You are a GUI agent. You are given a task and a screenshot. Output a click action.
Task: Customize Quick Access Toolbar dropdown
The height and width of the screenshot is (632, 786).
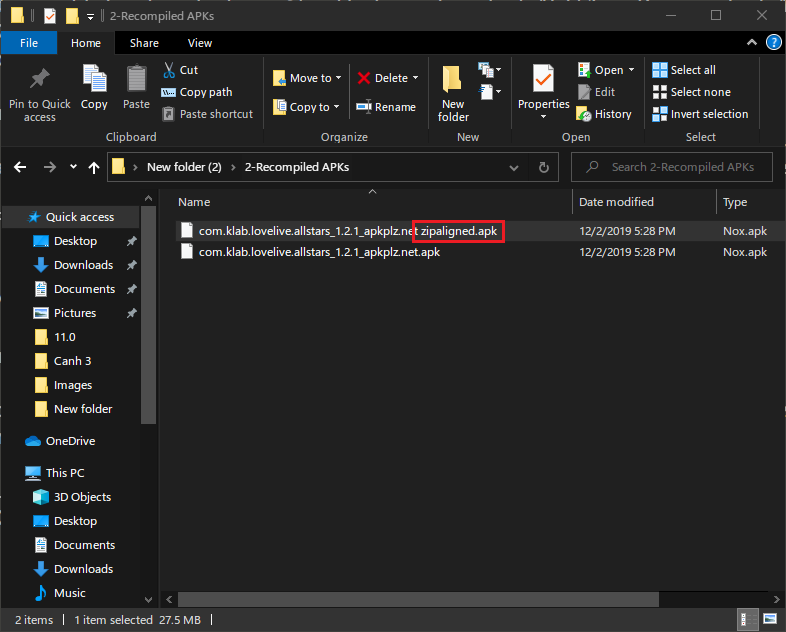point(90,17)
